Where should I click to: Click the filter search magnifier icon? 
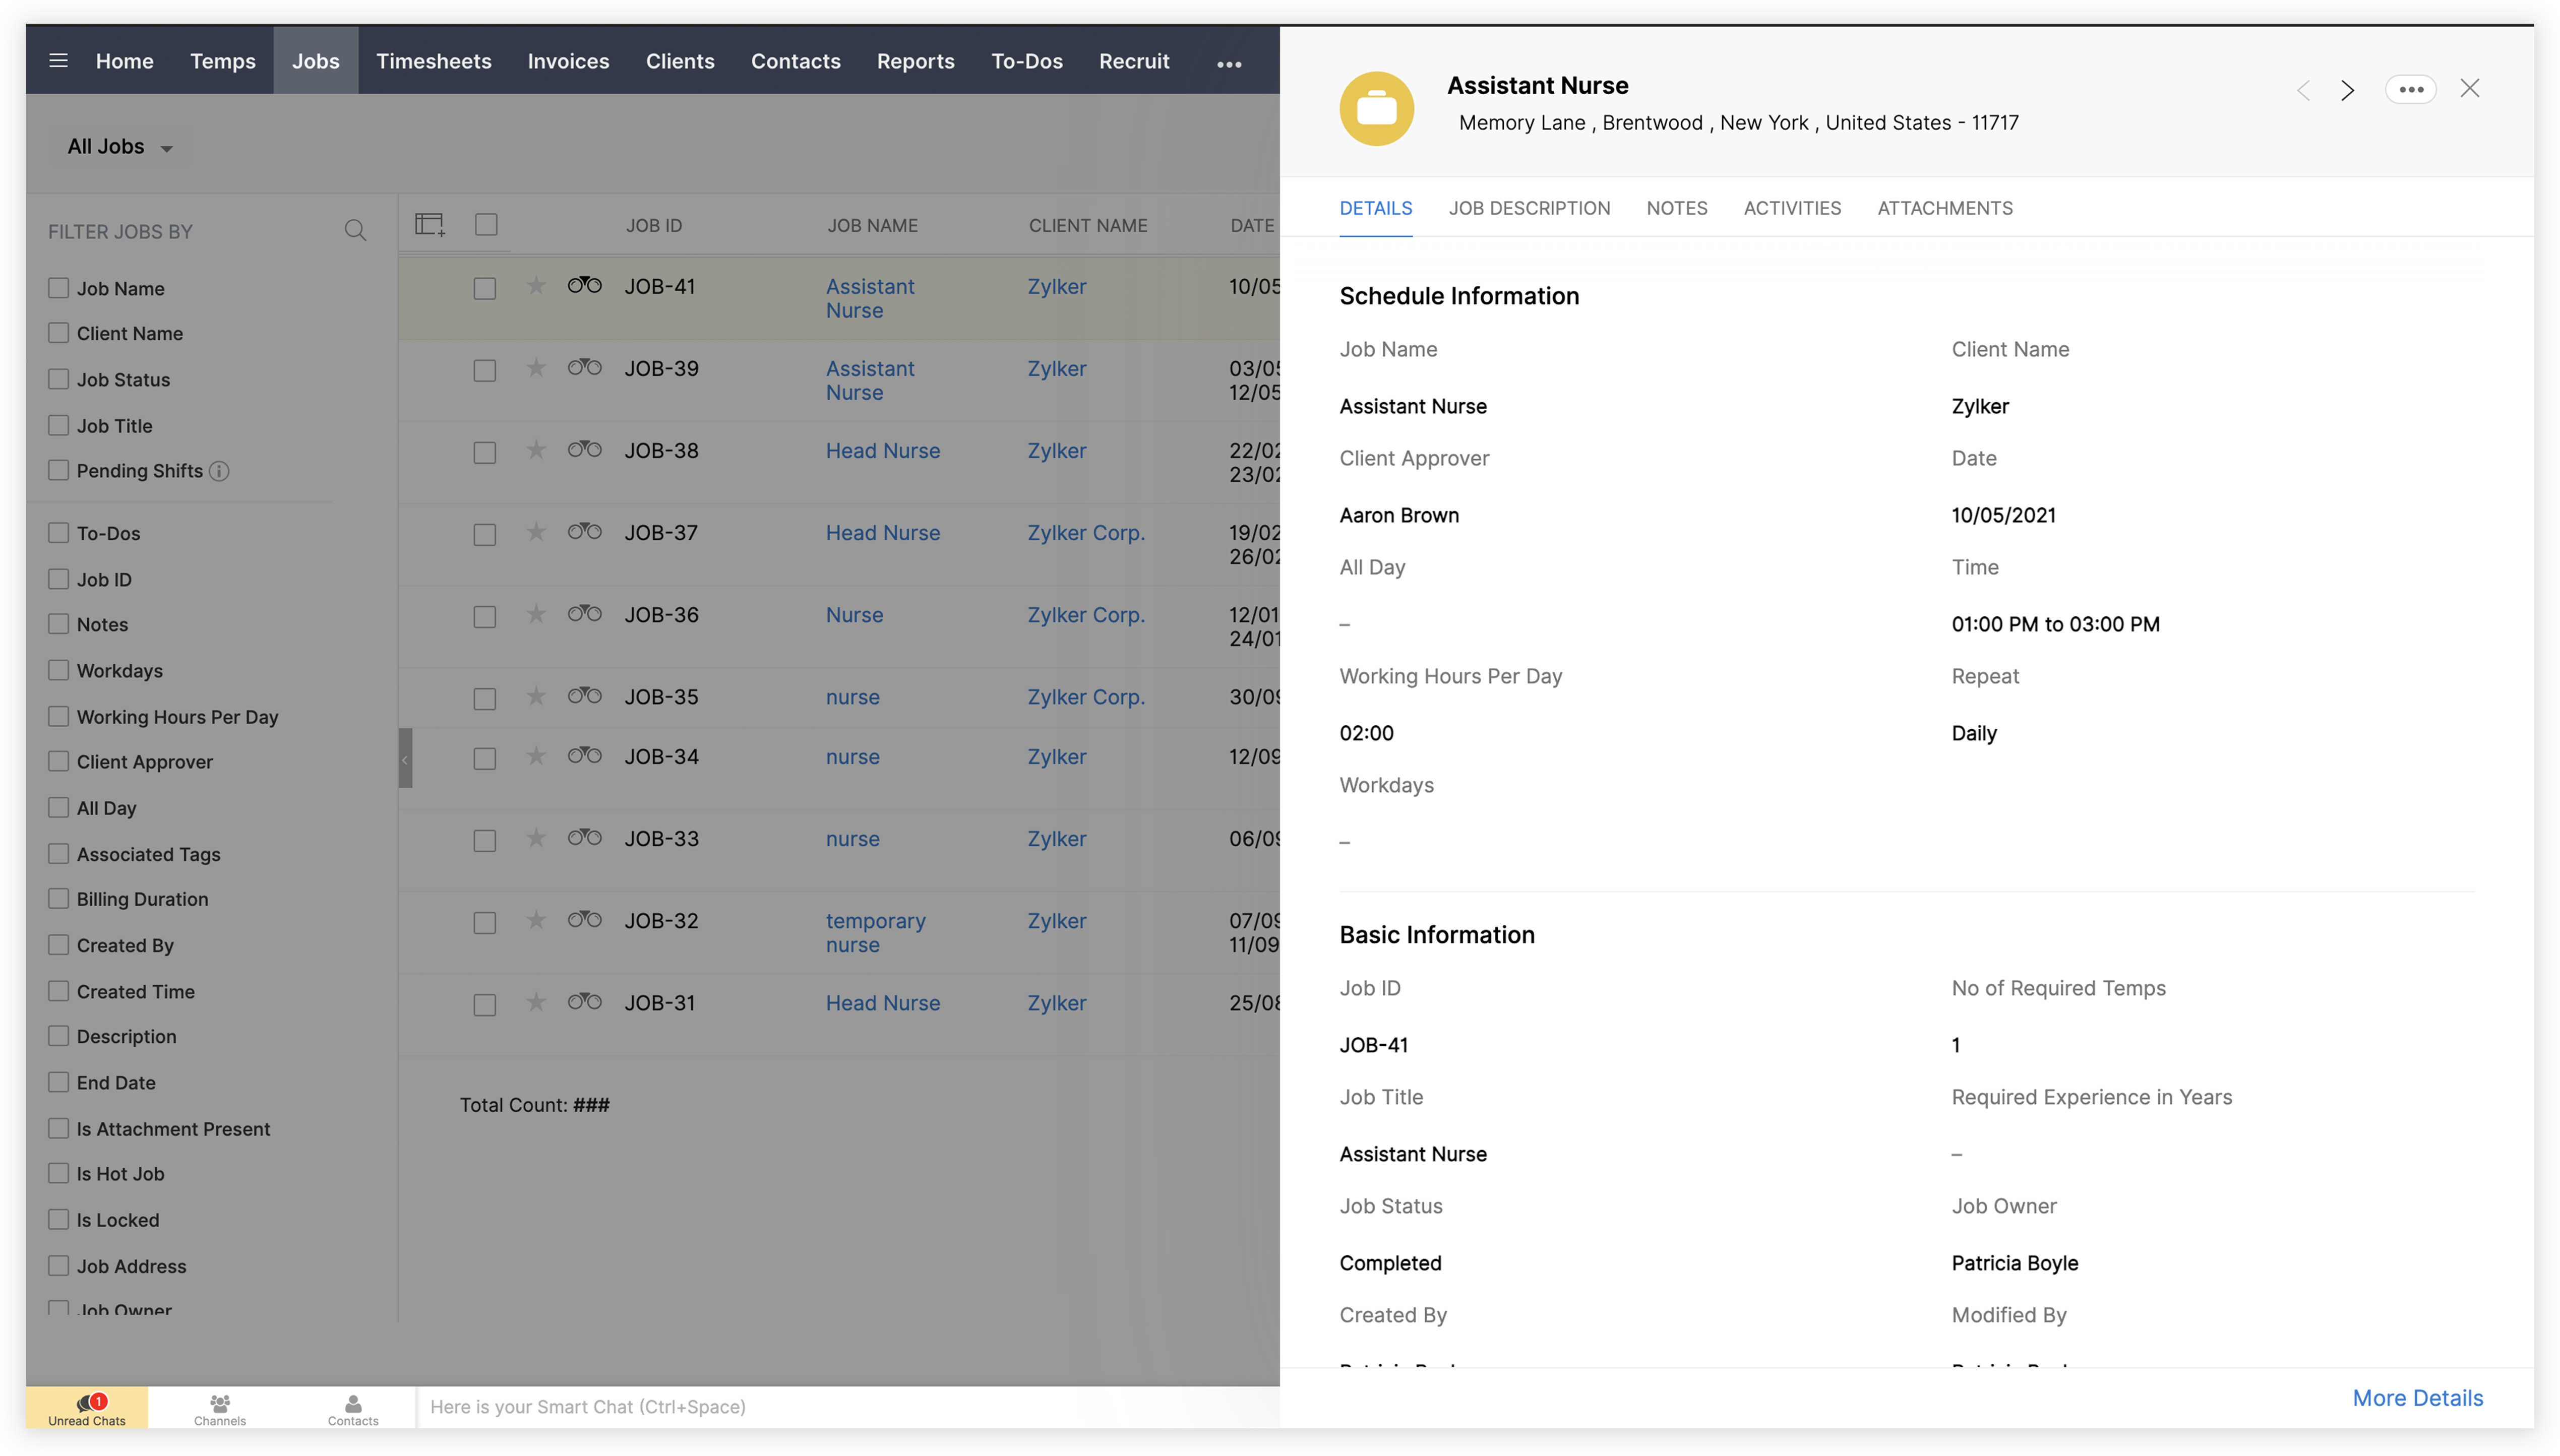pyautogui.click(x=355, y=231)
